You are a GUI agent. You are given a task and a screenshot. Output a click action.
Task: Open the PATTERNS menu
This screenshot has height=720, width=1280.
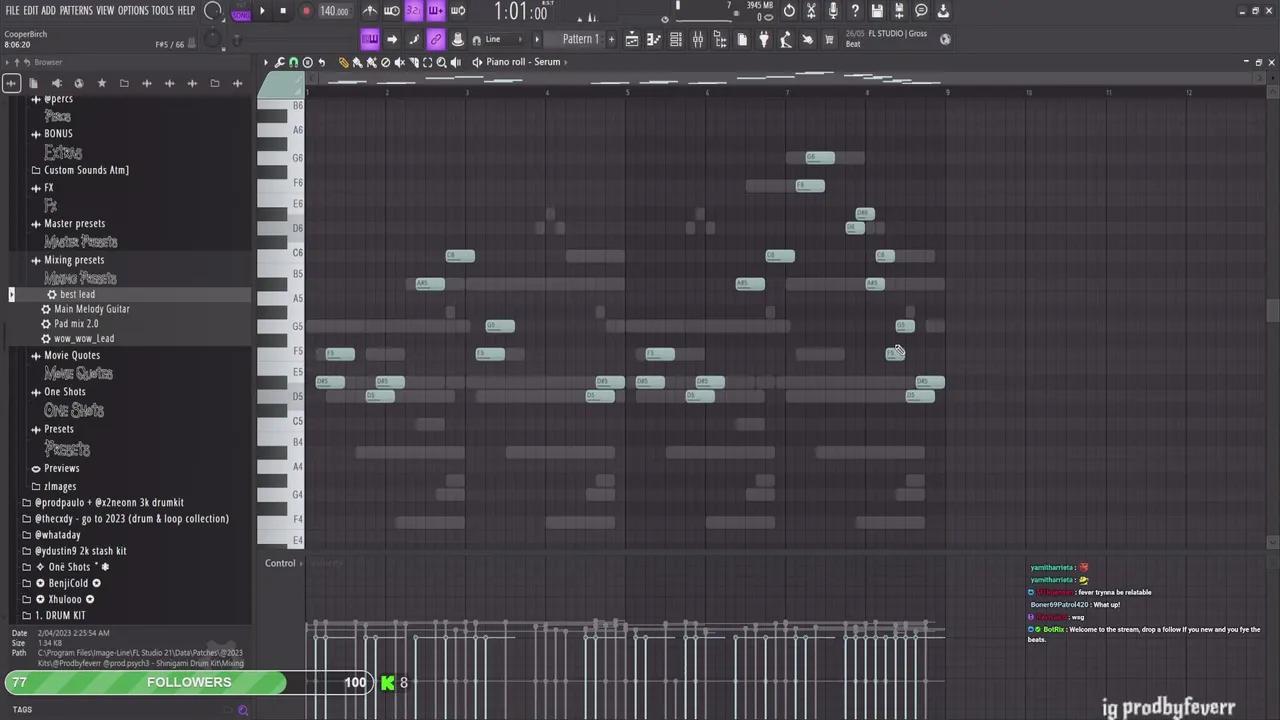76,11
